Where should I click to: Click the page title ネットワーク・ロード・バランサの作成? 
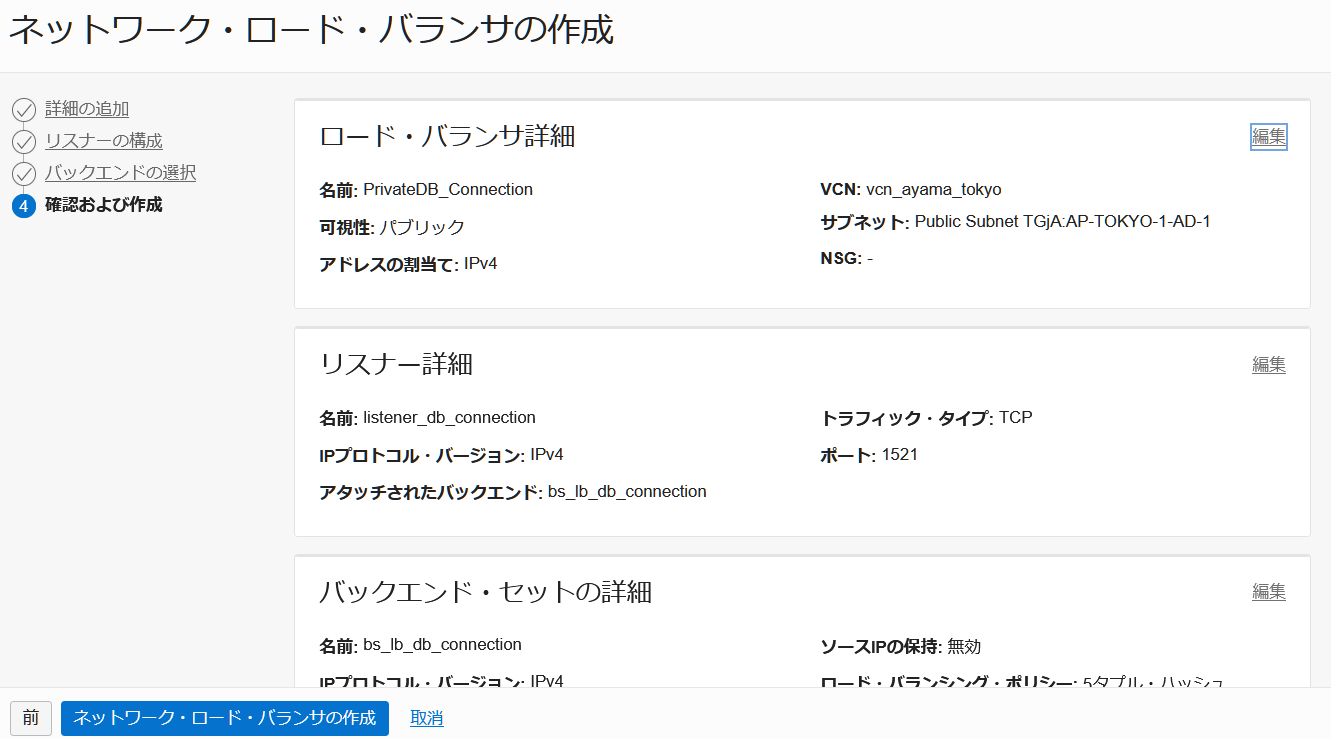point(311,30)
